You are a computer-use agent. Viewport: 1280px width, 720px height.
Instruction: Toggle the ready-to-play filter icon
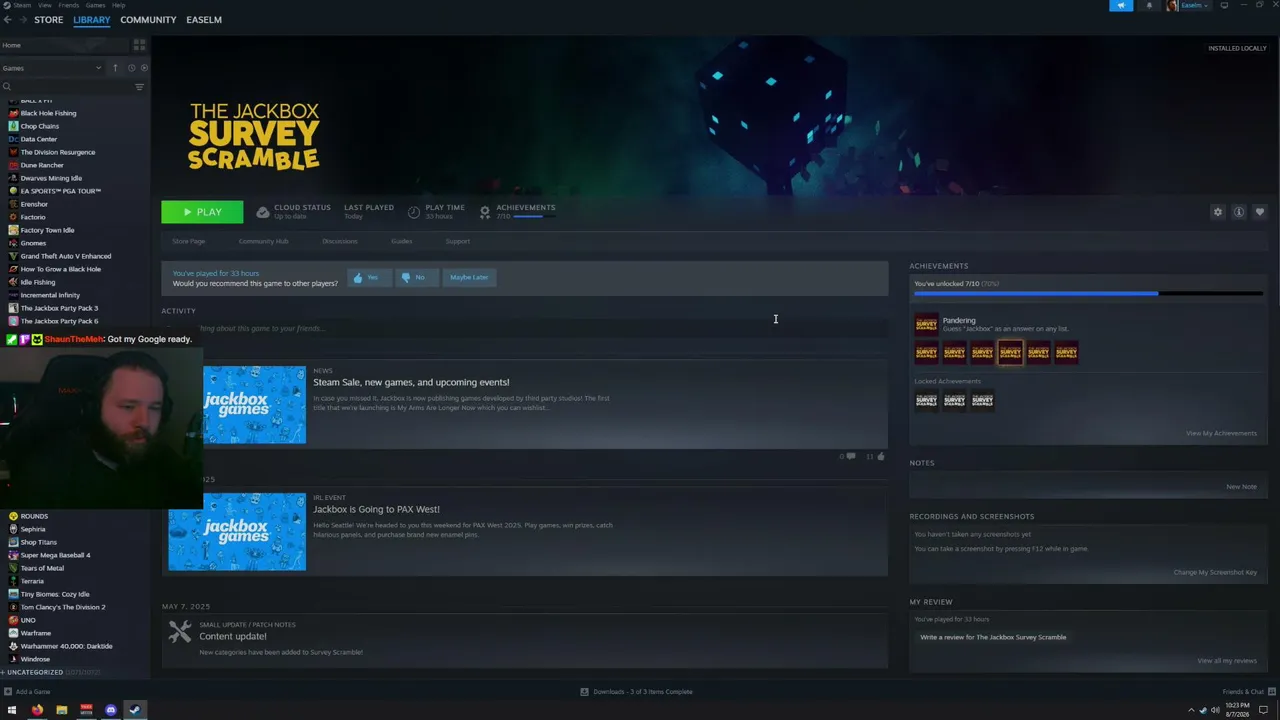(144, 68)
